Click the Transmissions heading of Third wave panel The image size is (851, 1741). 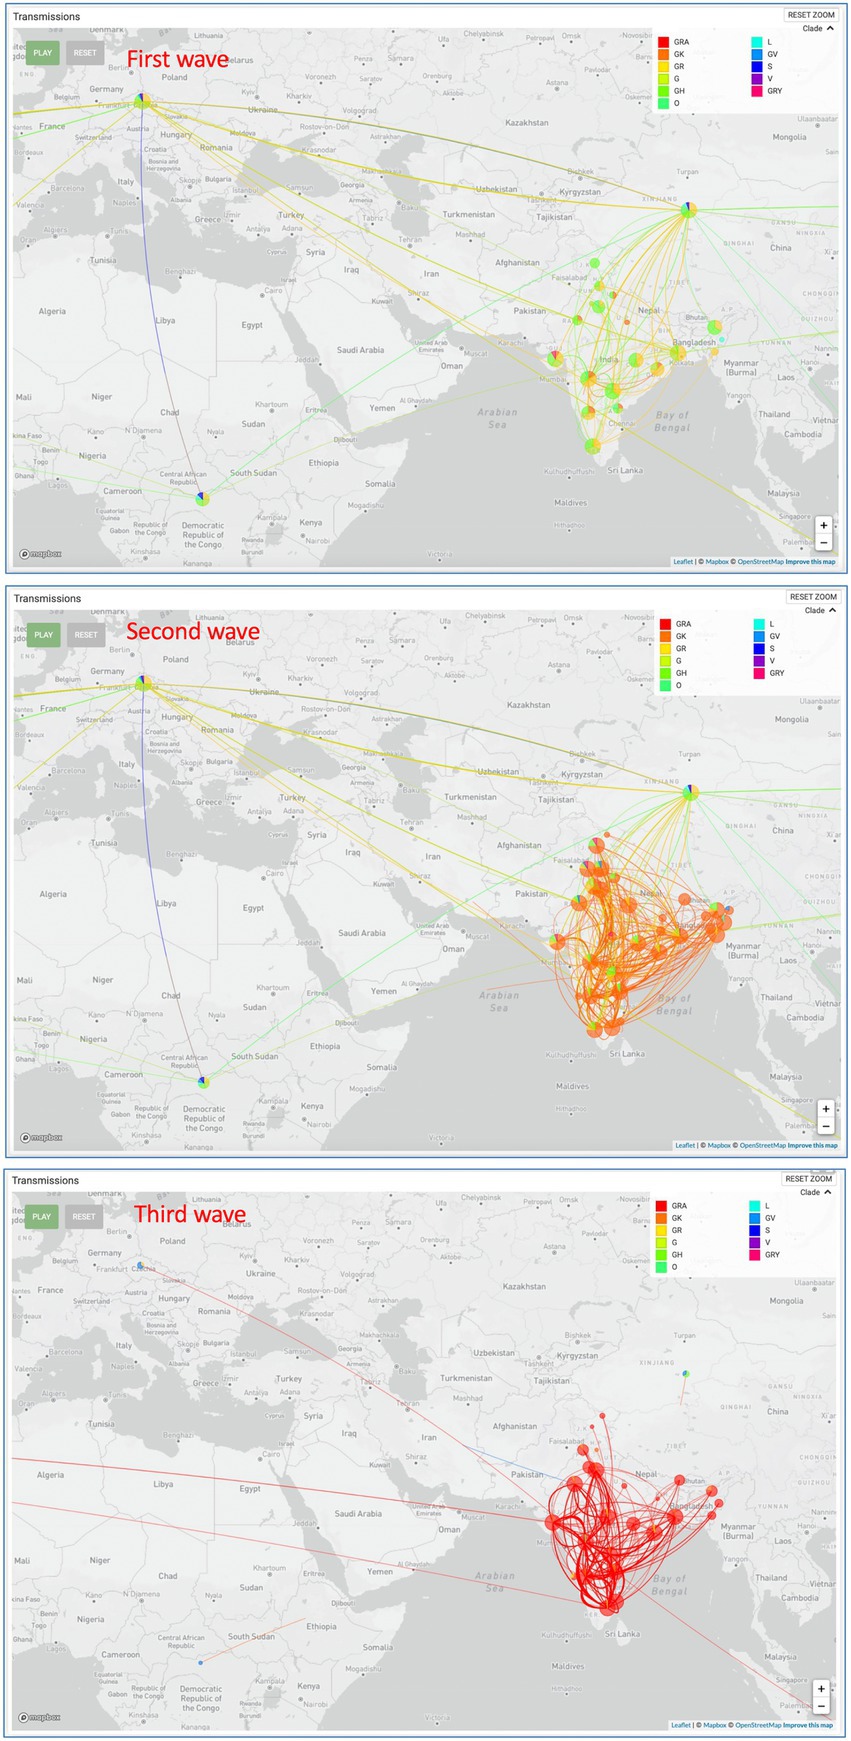tap(45, 1180)
